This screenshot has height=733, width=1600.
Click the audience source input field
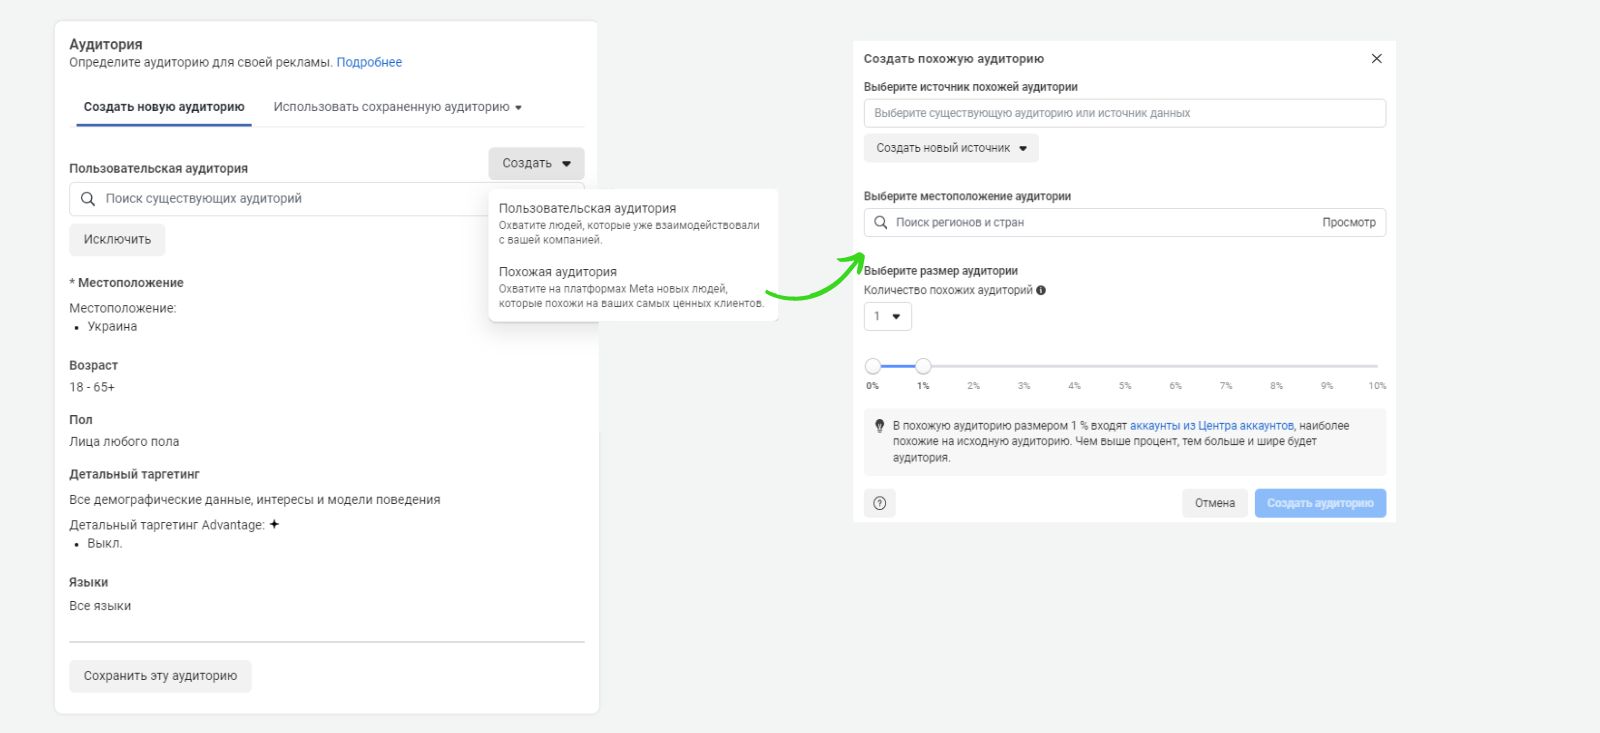tap(1124, 113)
